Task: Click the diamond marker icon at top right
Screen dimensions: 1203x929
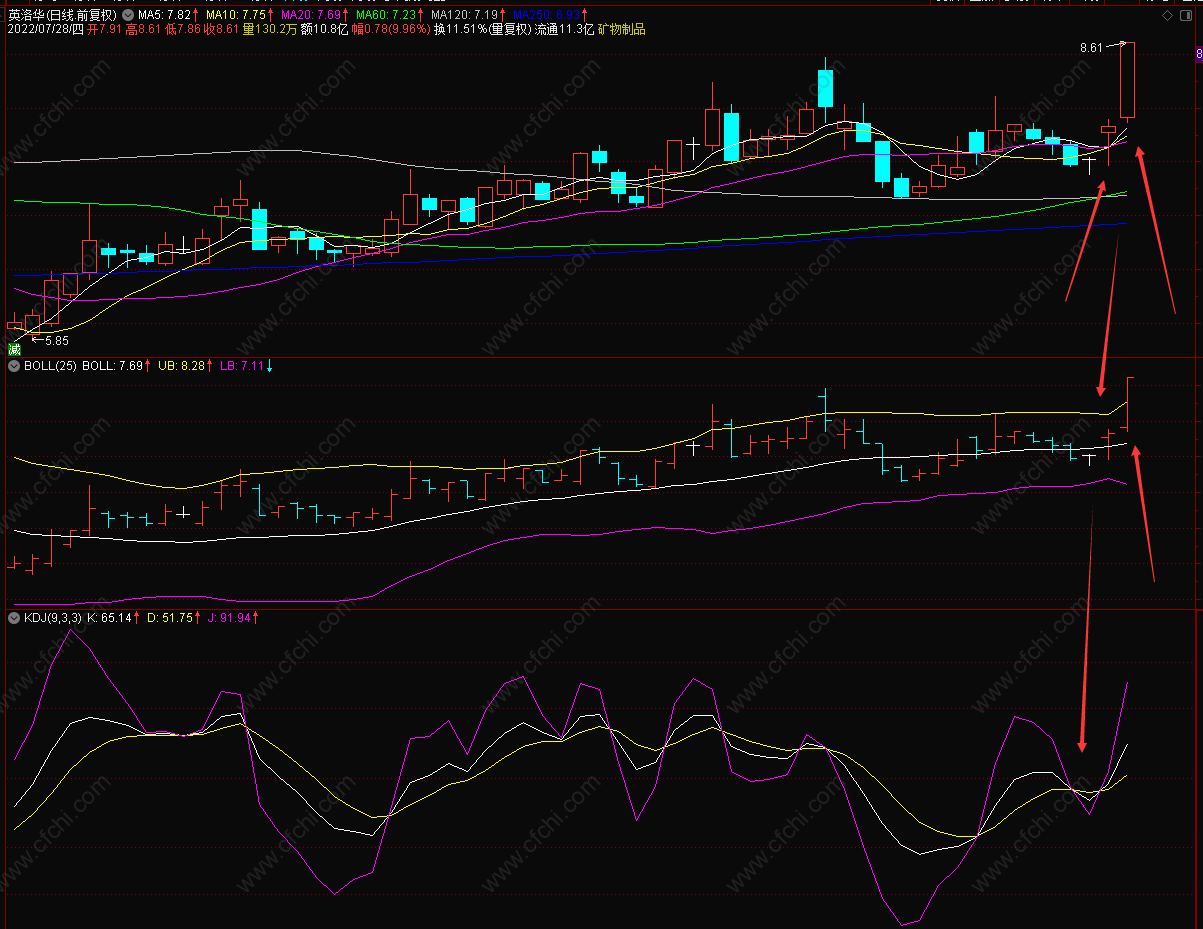Action: pos(1167,16)
